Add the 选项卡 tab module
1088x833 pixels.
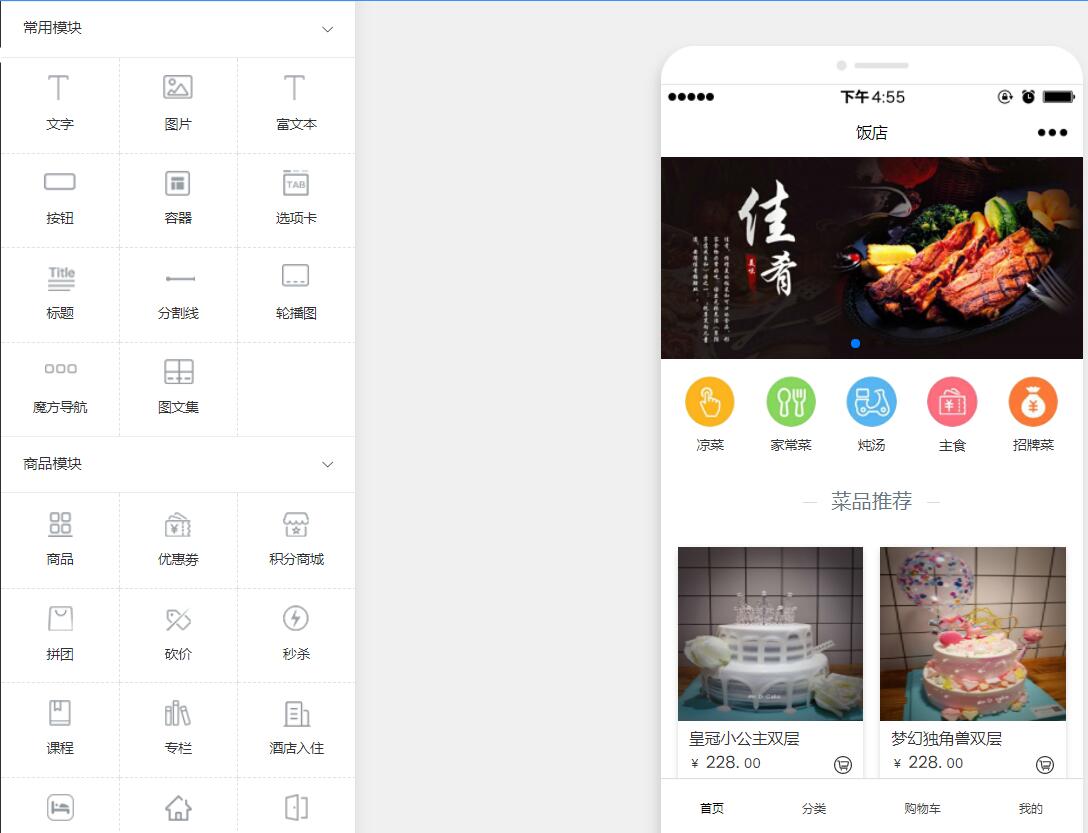(296, 199)
